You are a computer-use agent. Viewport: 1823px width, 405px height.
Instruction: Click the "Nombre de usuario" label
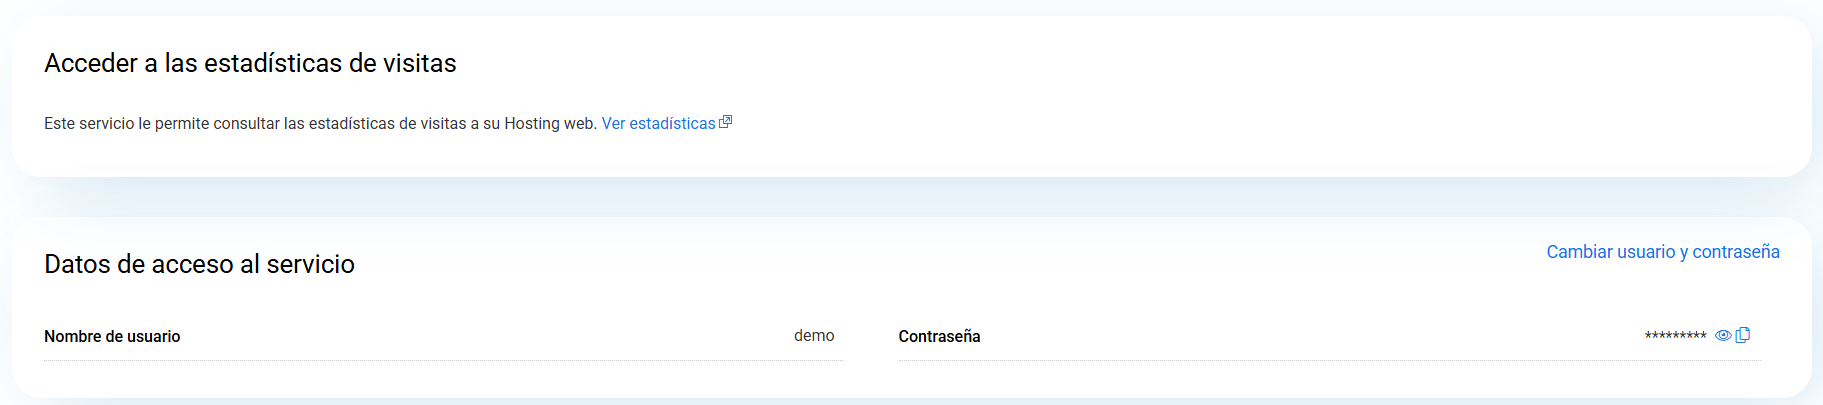[112, 337]
